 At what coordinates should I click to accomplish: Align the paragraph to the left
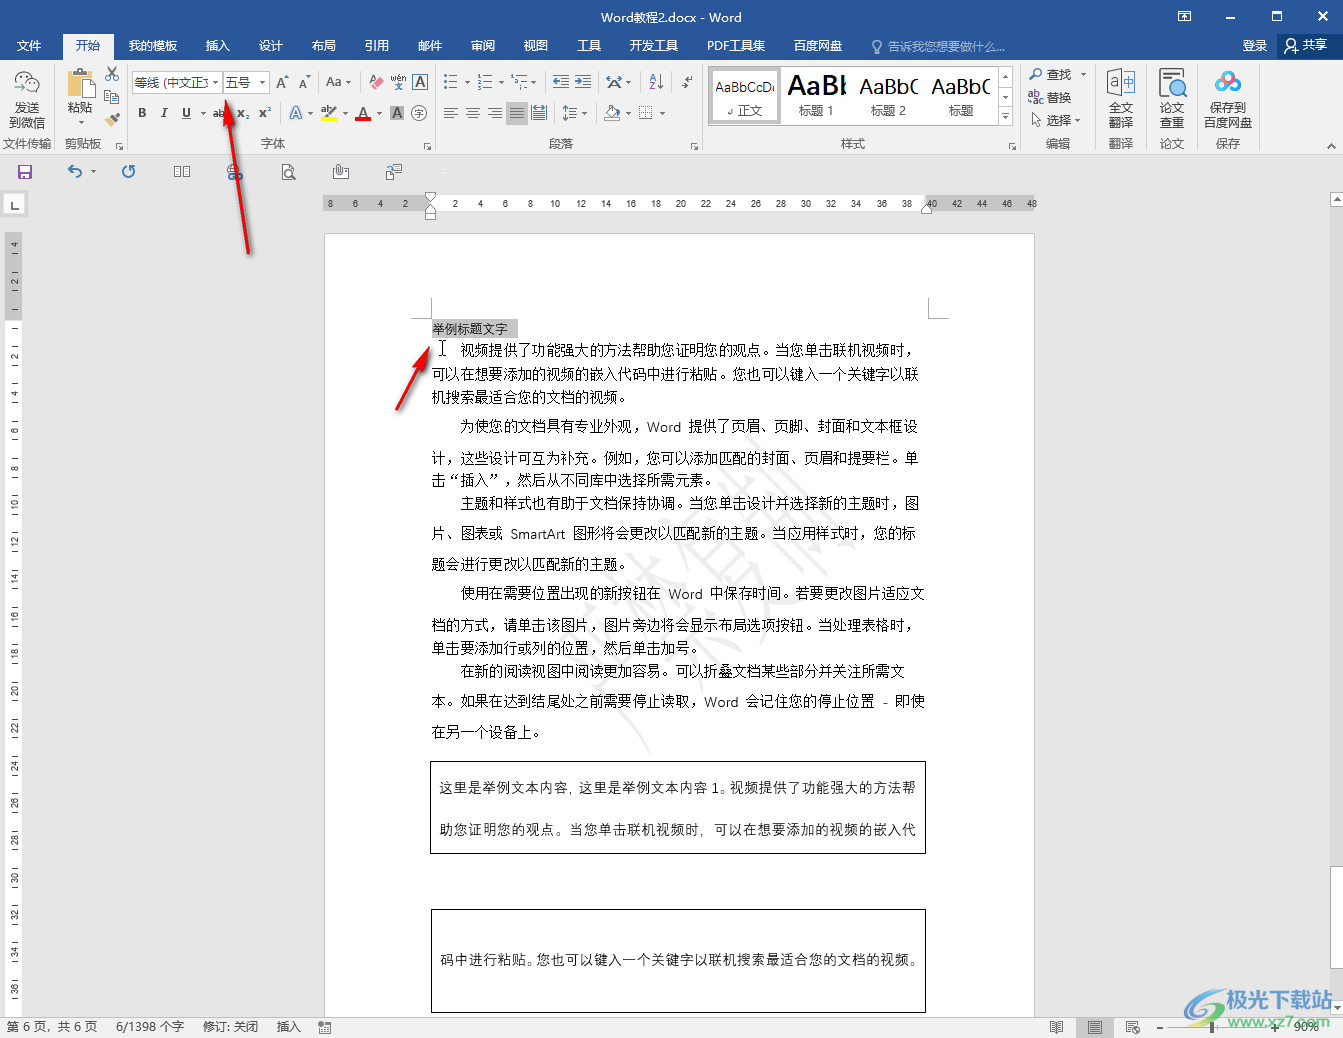(451, 113)
